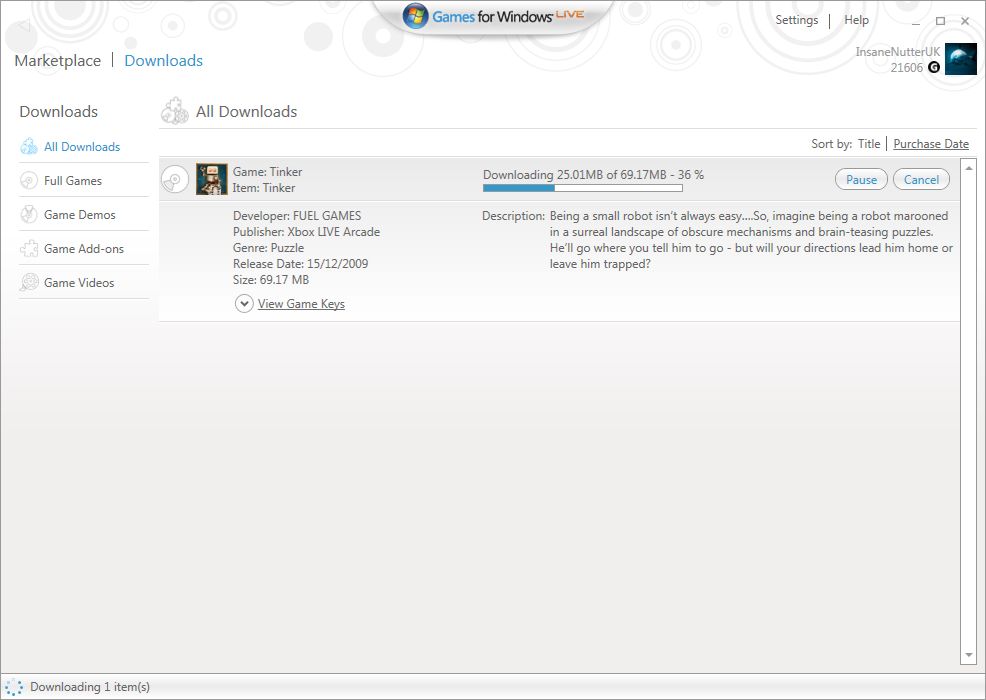986x700 pixels.
Task: Cancel the Tinker download
Action: (921, 179)
